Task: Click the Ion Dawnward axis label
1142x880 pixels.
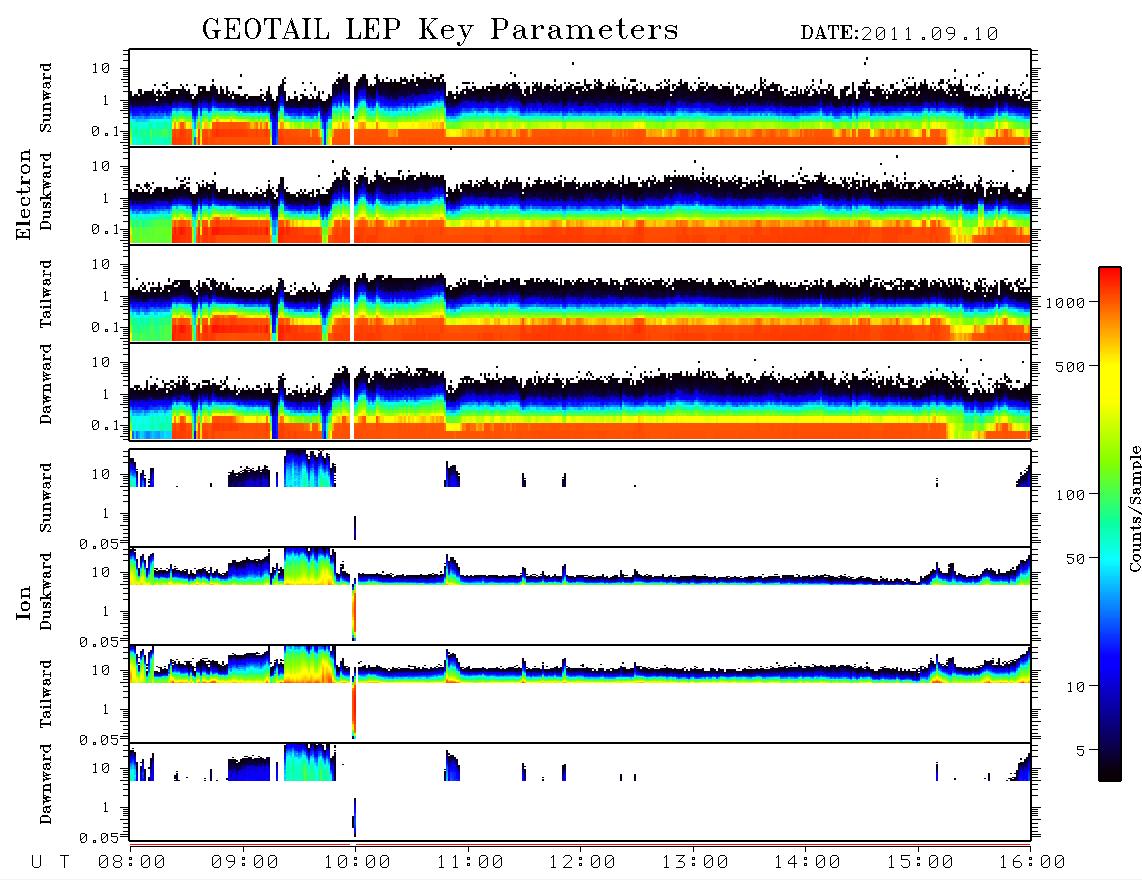Action: (x=46, y=784)
